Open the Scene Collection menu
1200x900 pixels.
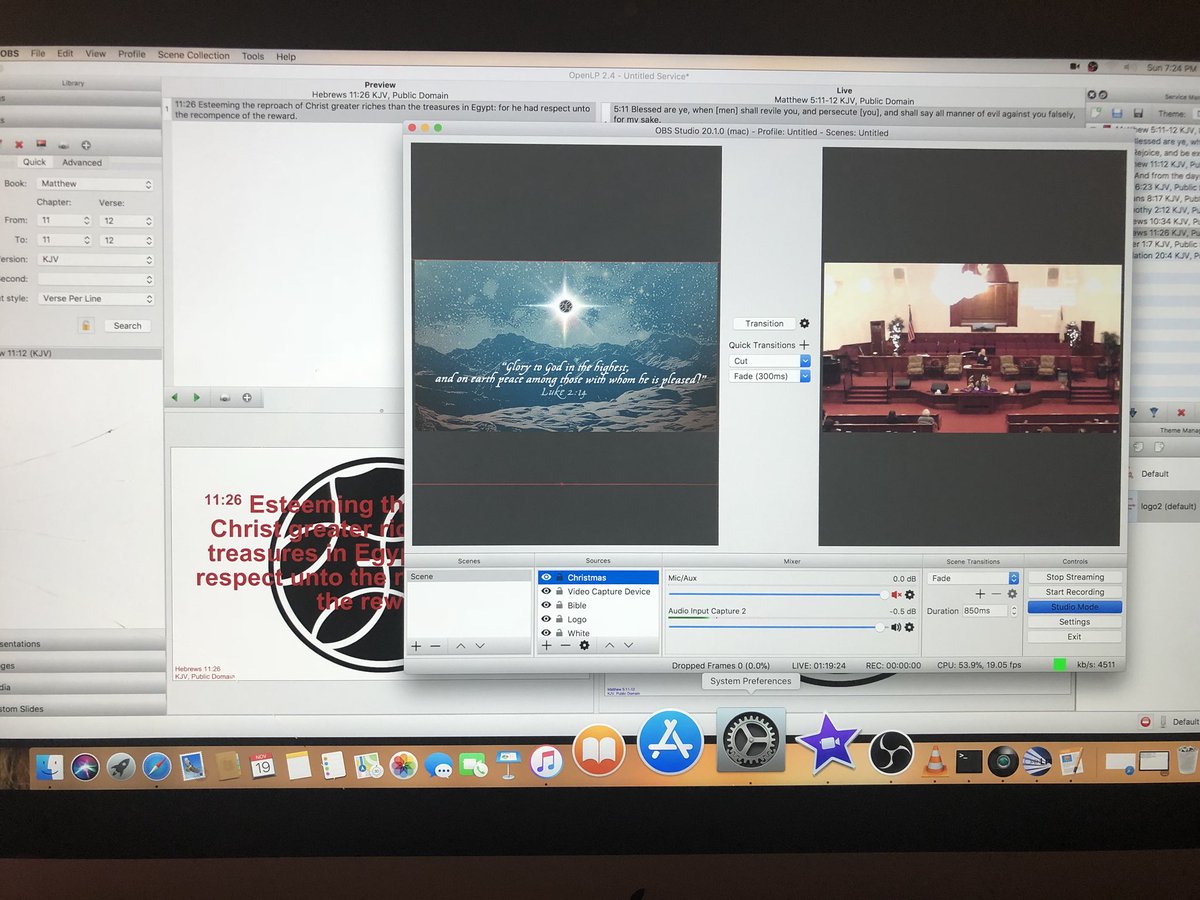click(x=194, y=55)
